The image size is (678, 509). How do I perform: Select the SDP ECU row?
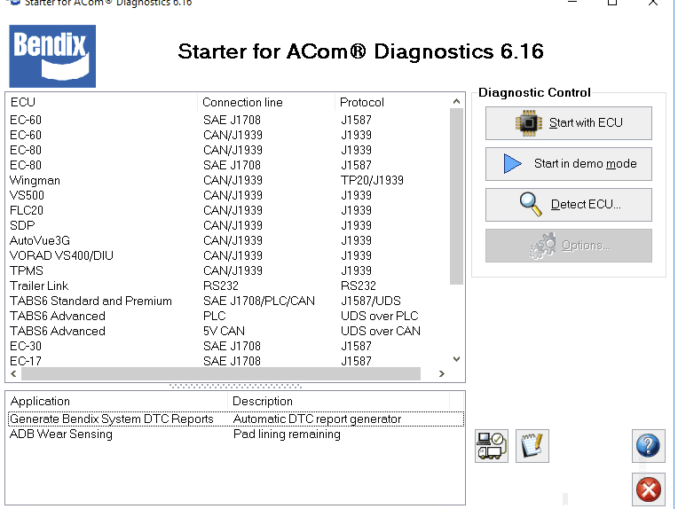click(228, 225)
